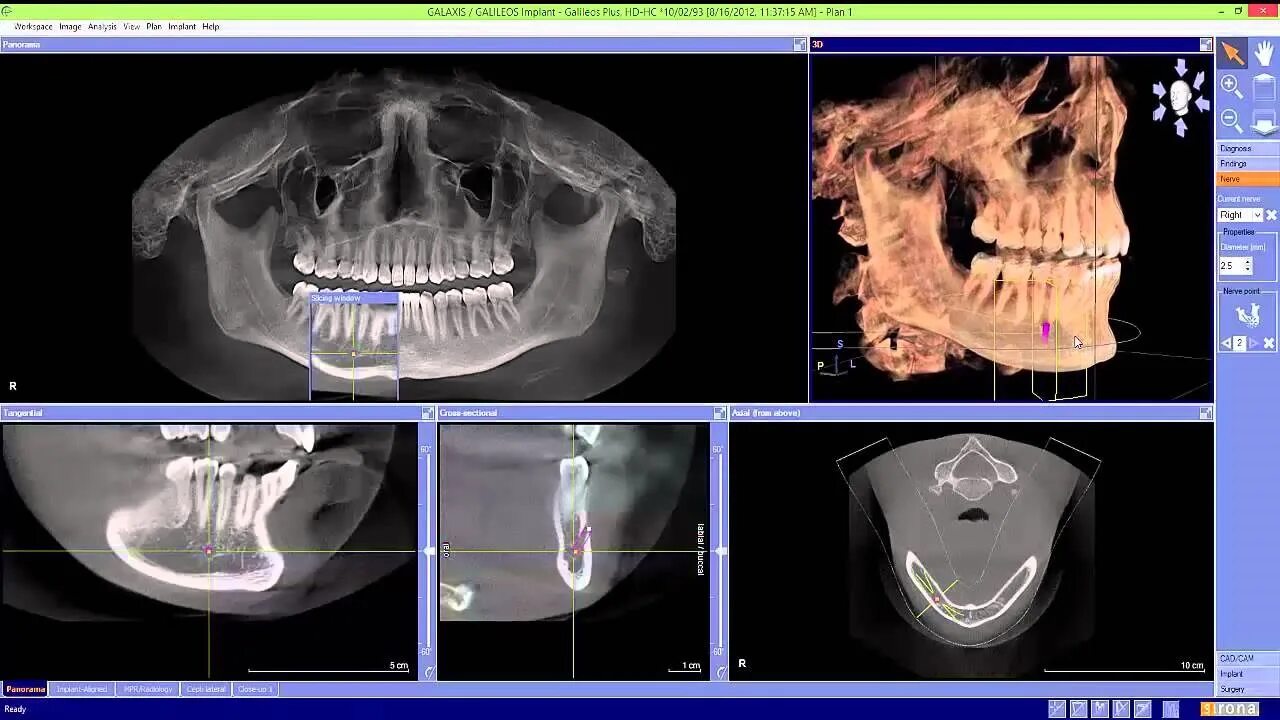Select the hand pan tool
This screenshot has height=720, width=1280.
[x=1264, y=54]
